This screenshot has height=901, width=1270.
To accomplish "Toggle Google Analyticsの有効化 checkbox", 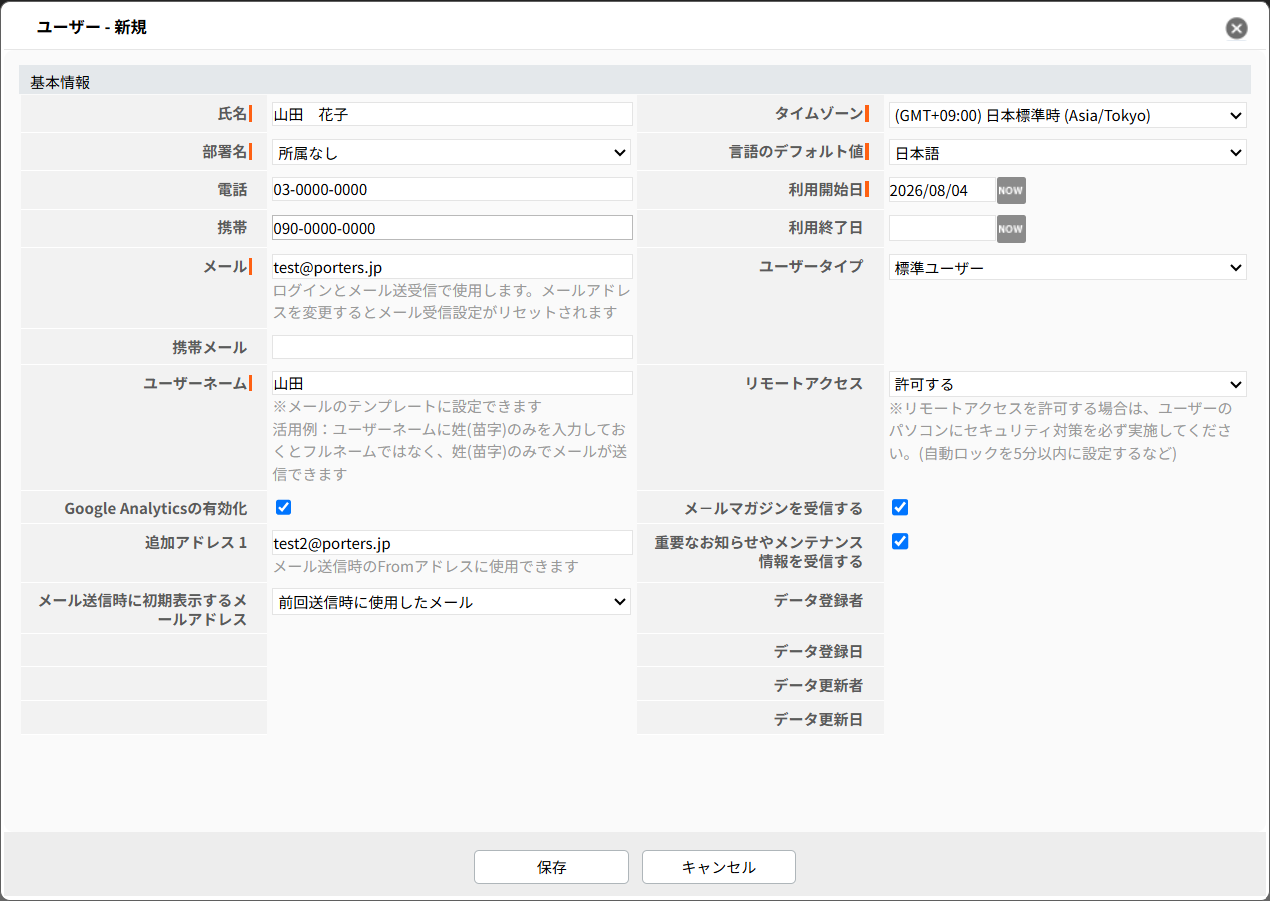I will (x=283, y=507).
